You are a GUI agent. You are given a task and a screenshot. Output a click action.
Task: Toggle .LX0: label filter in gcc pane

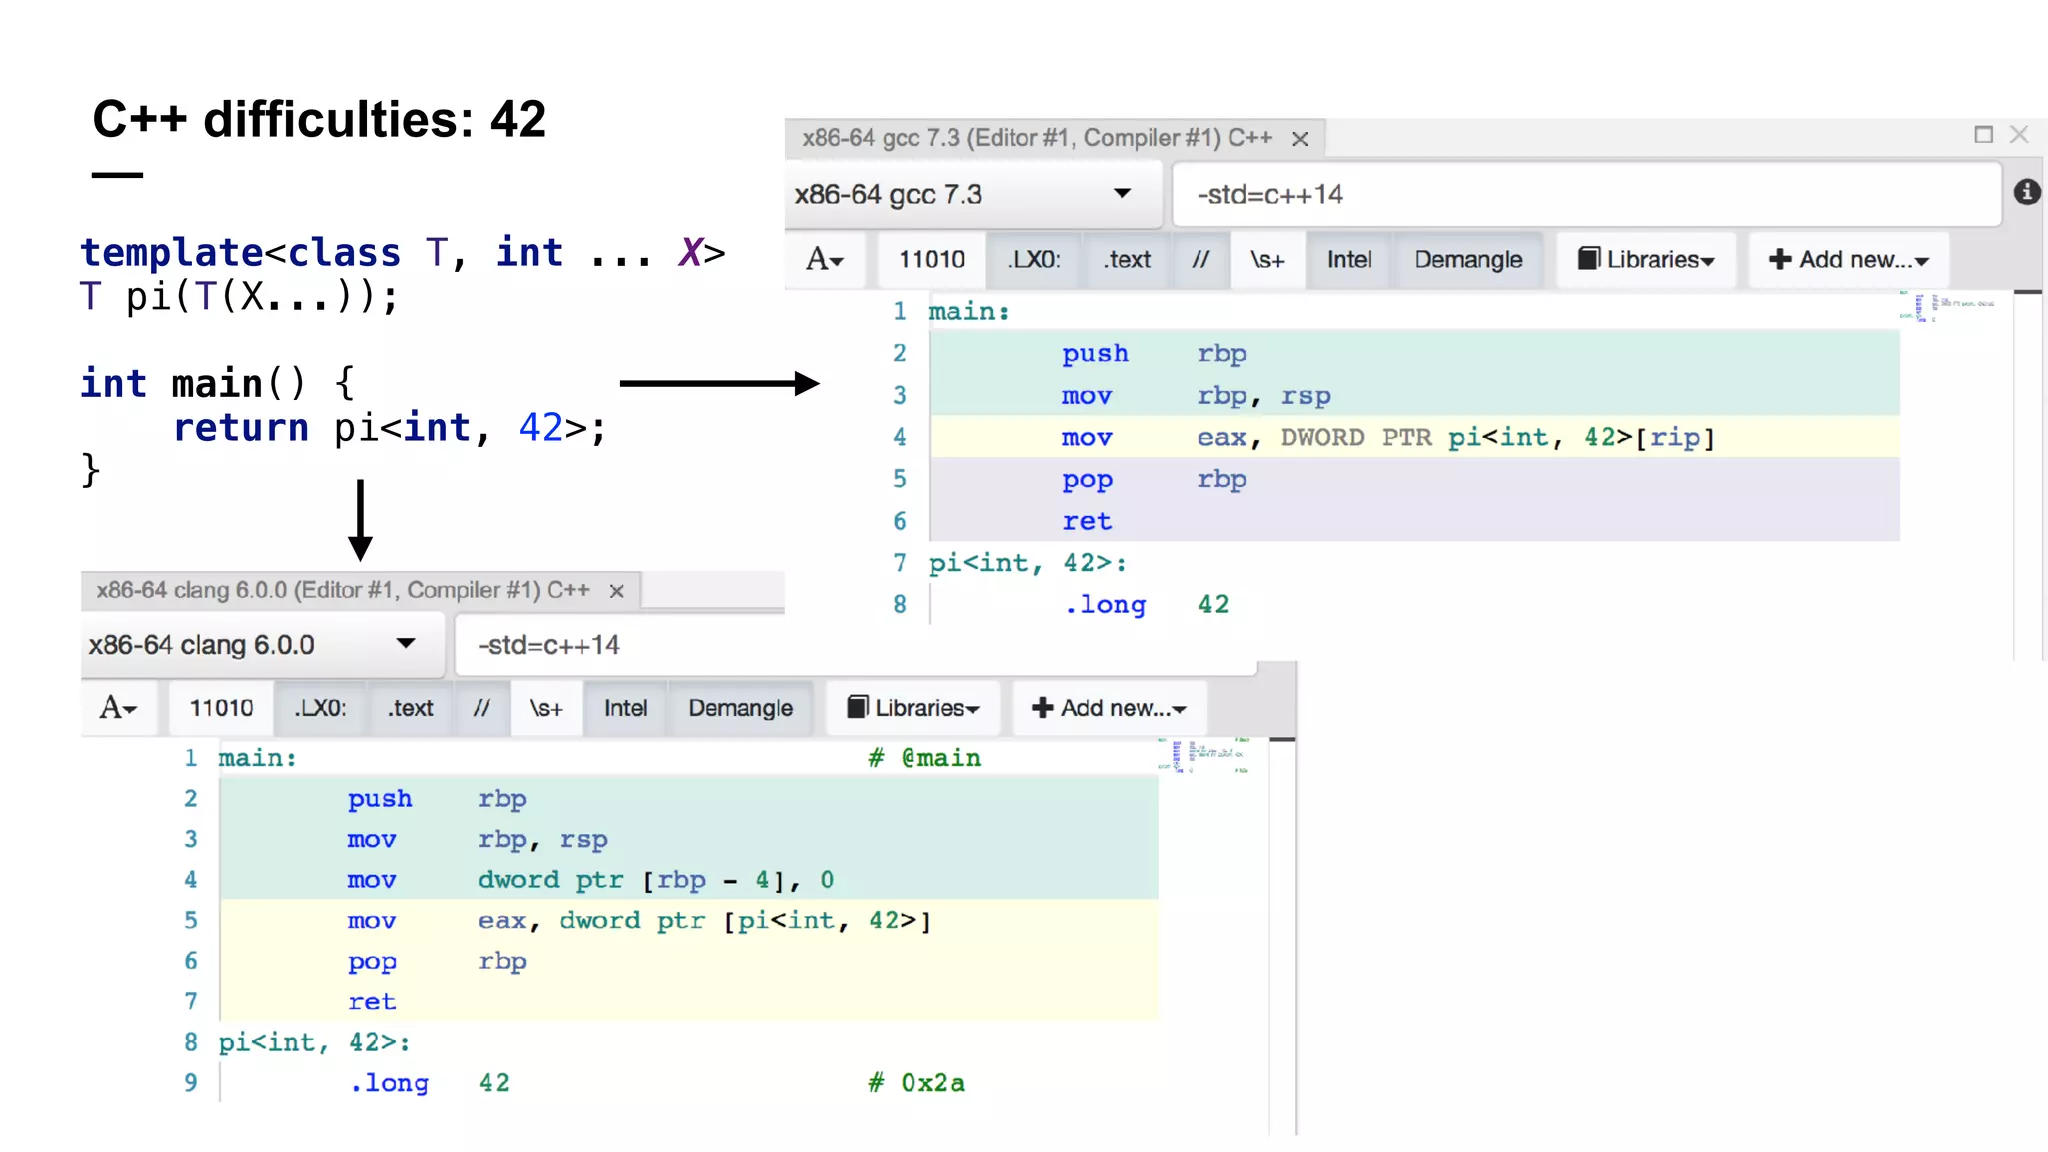tap(1034, 260)
